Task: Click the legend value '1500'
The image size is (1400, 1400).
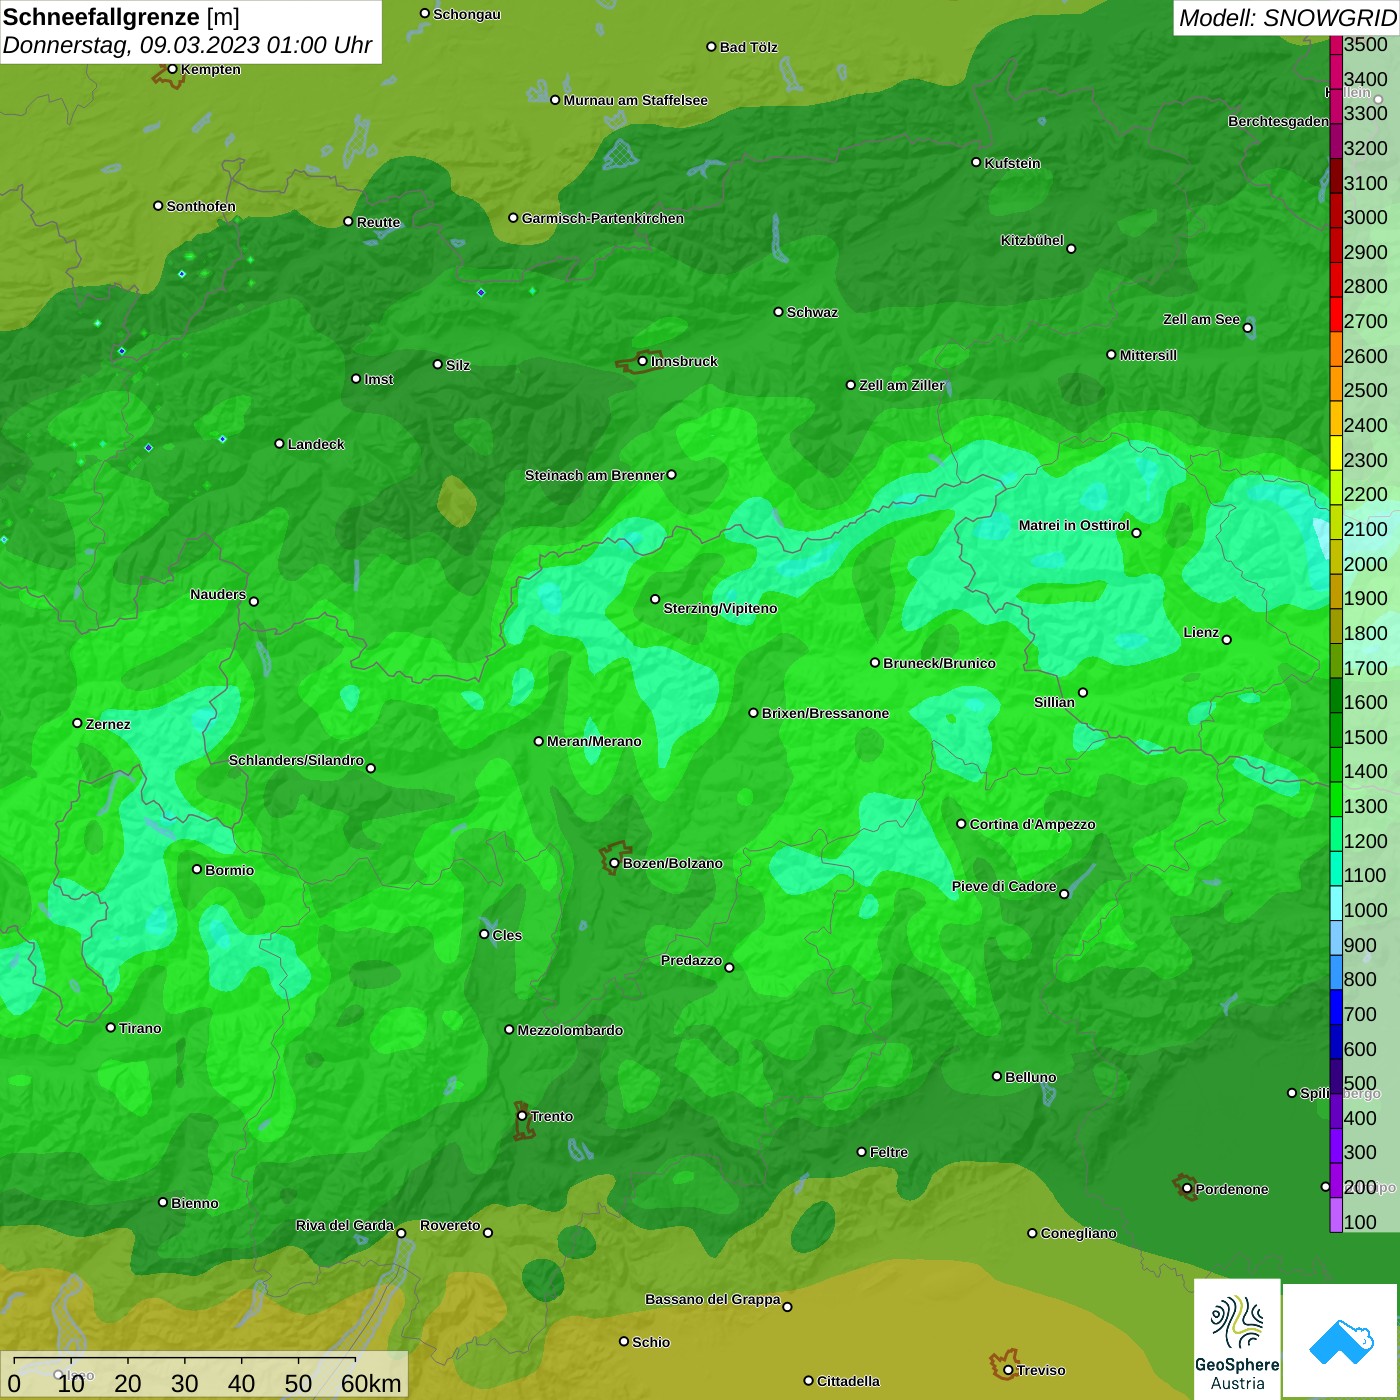Action: (x=1366, y=737)
